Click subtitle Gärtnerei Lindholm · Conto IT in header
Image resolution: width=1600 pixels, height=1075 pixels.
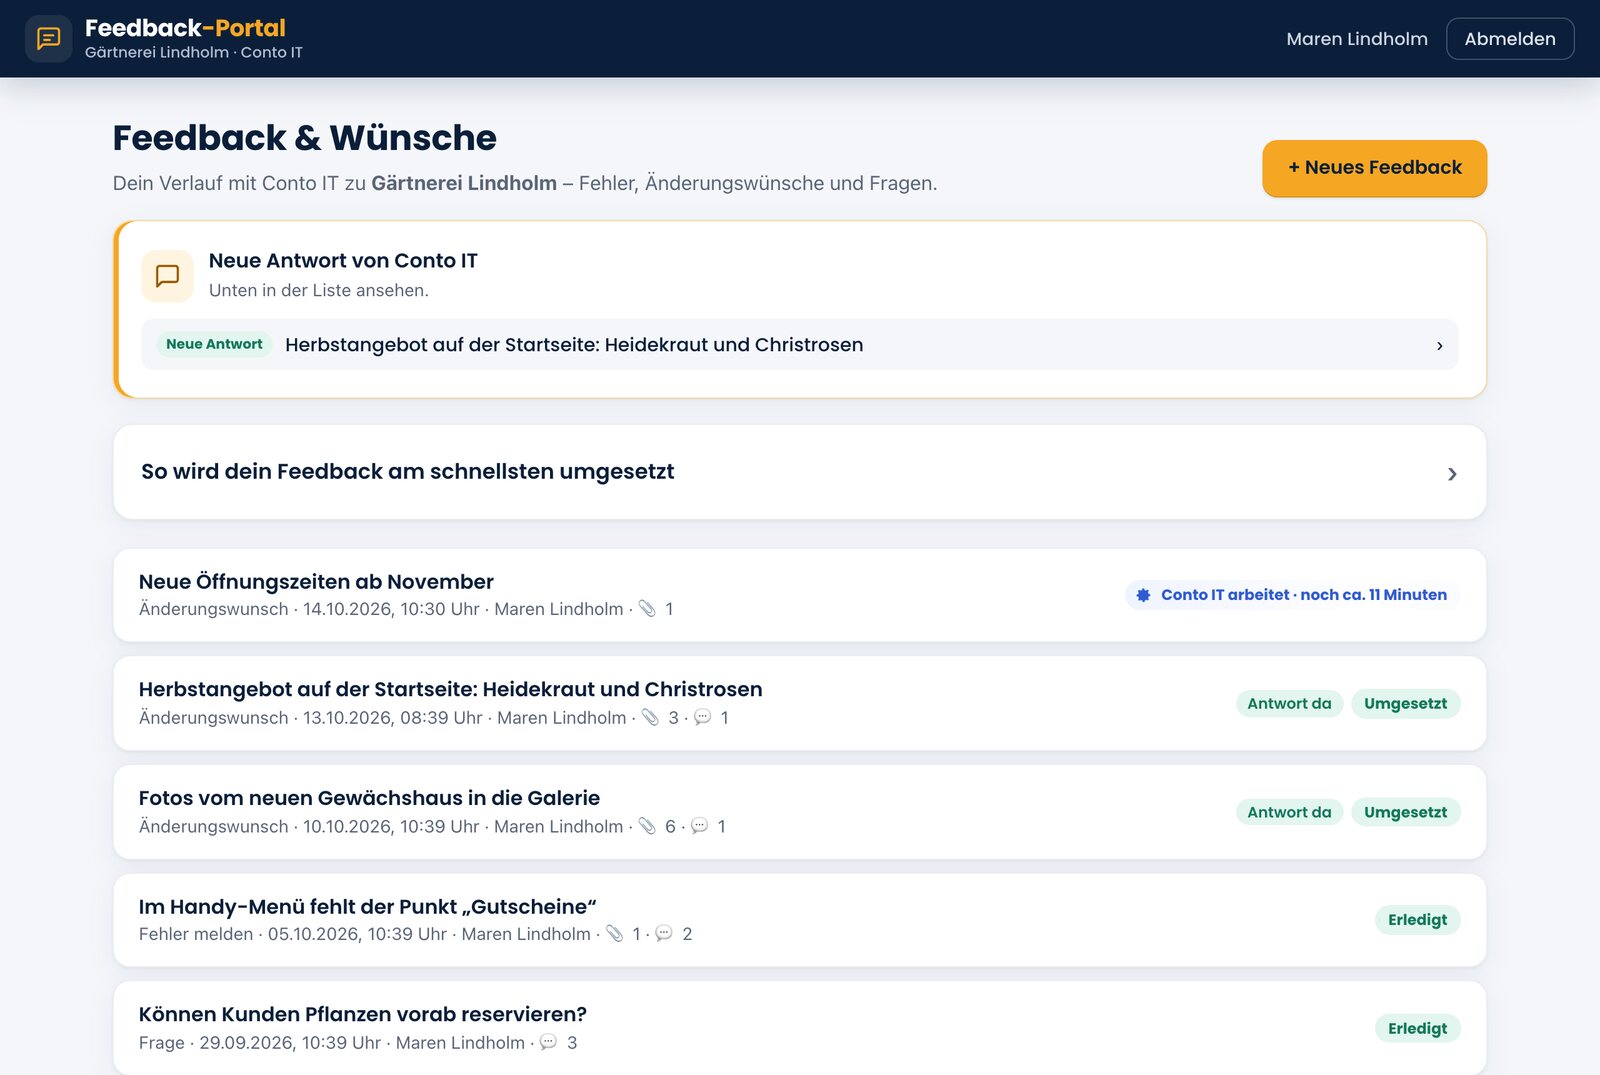194,52
